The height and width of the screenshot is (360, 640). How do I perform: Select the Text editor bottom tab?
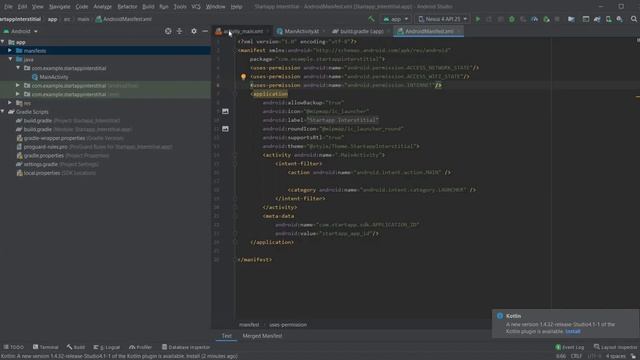tap(227, 336)
